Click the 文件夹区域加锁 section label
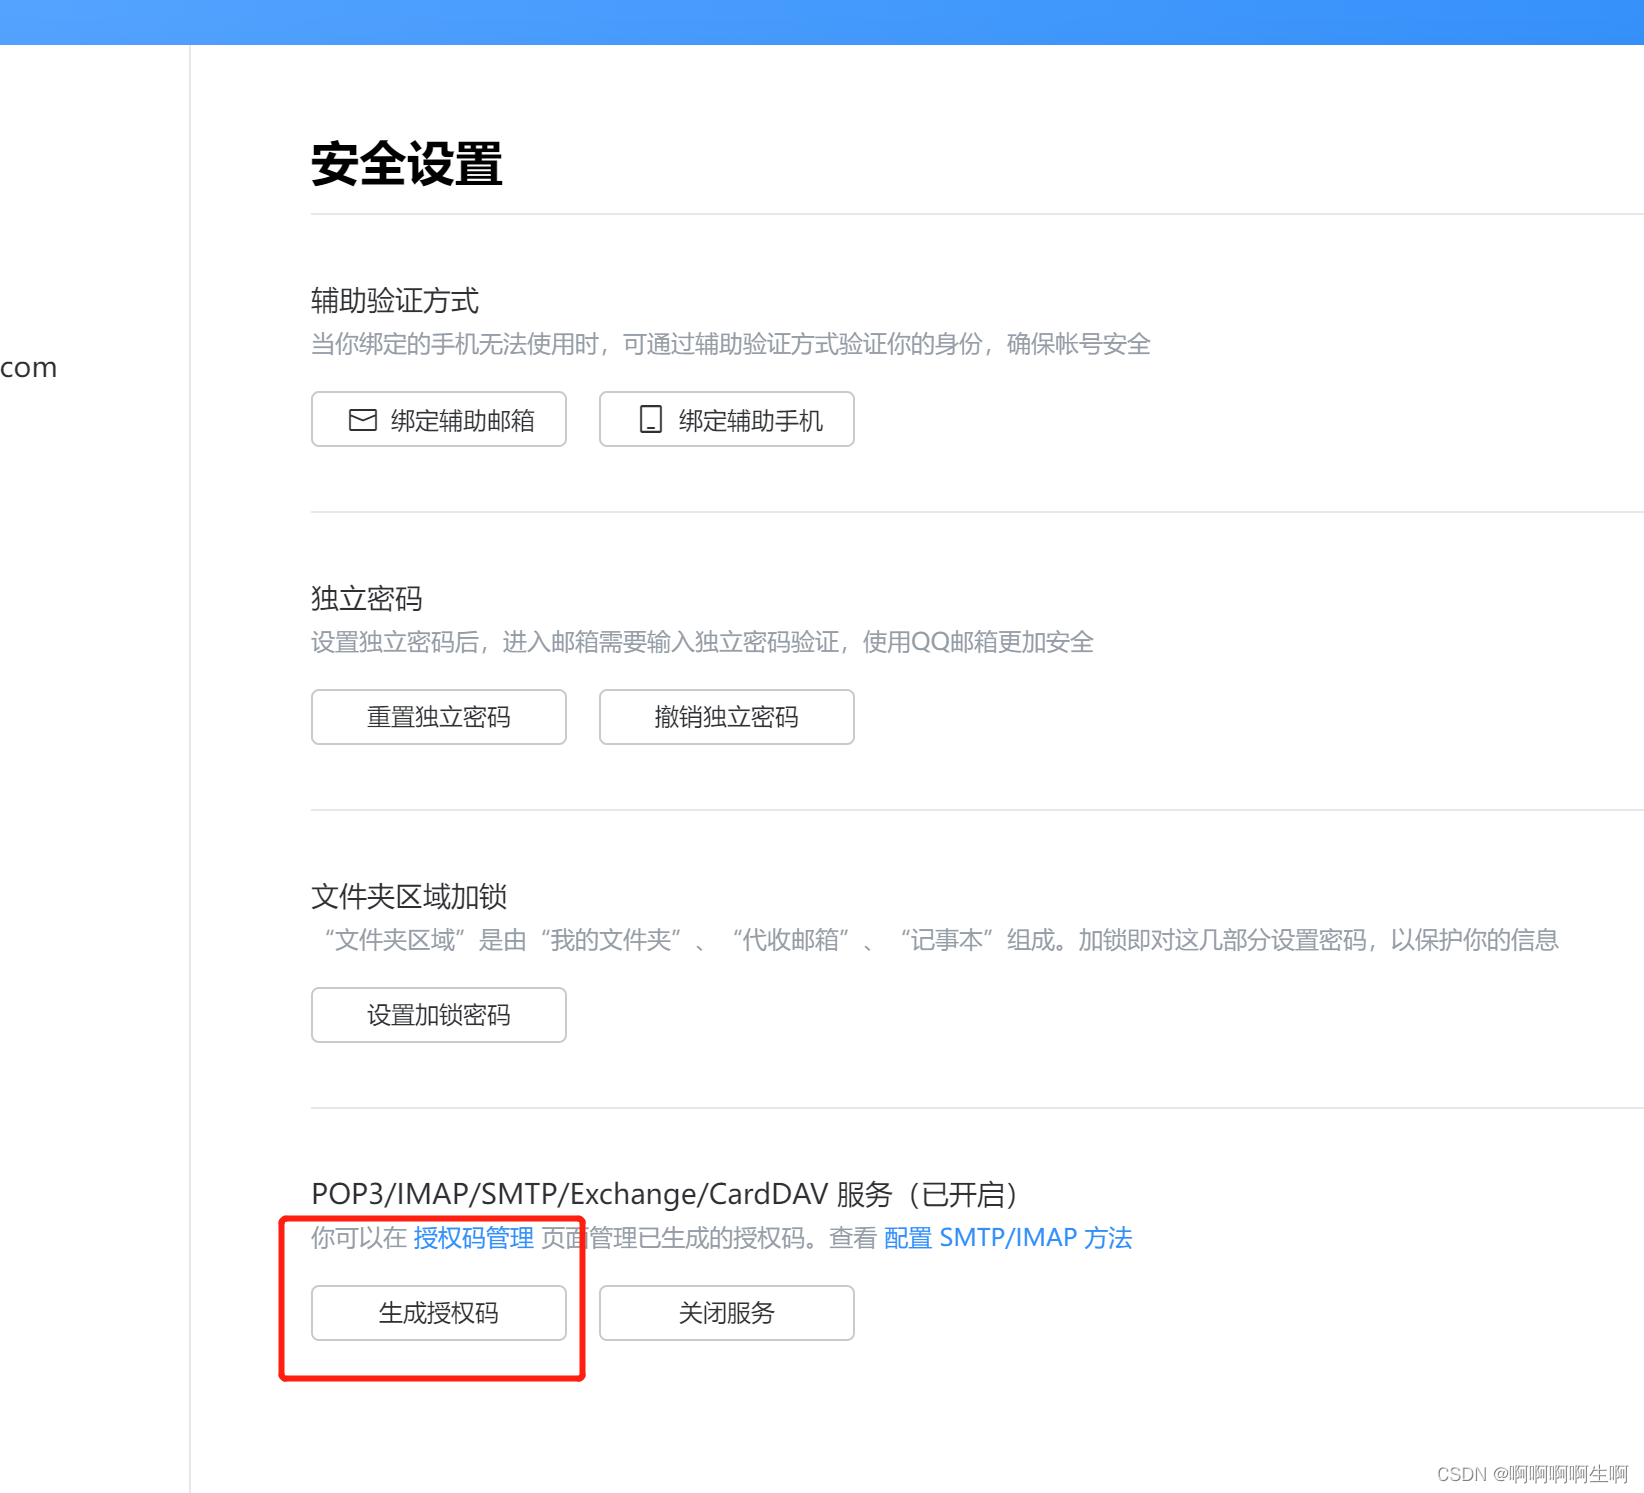The image size is (1644, 1493). point(408,895)
